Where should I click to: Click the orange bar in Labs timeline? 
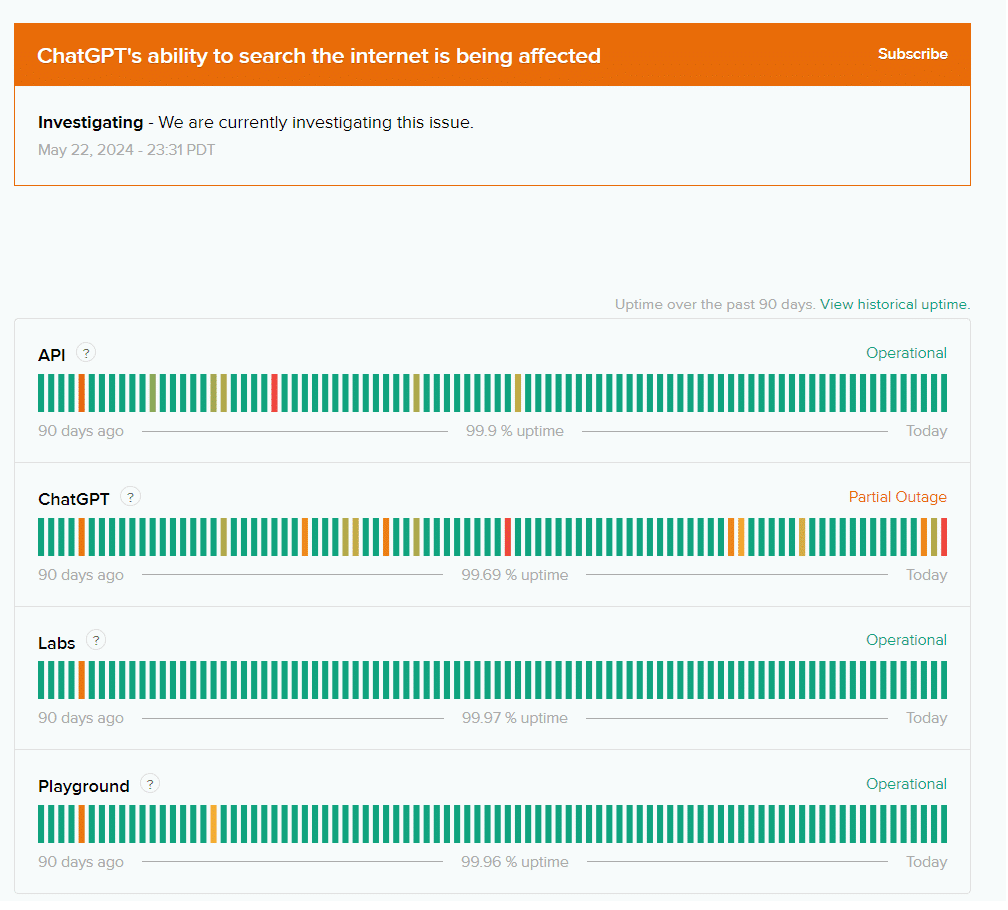point(82,681)
